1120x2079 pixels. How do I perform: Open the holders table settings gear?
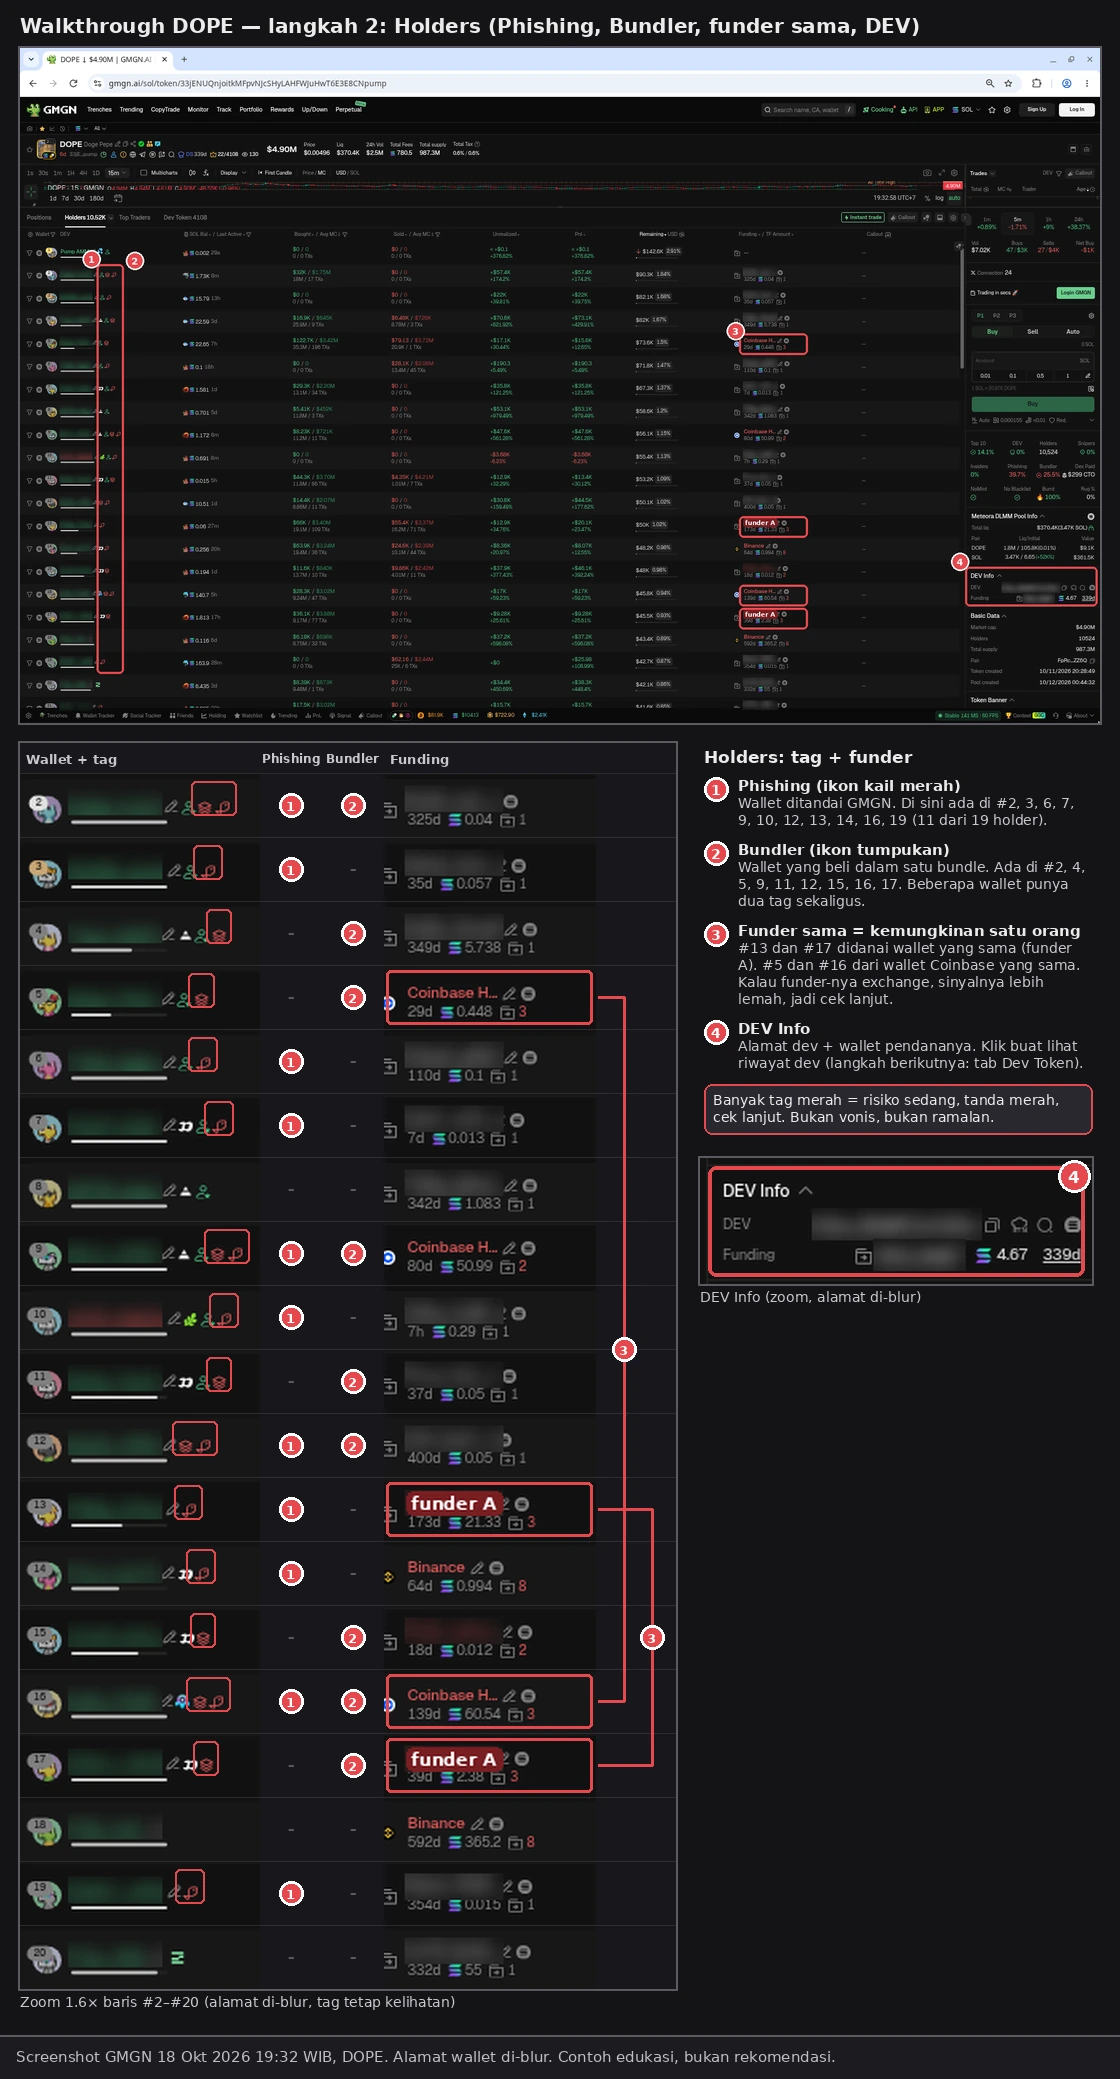[953, 217]
